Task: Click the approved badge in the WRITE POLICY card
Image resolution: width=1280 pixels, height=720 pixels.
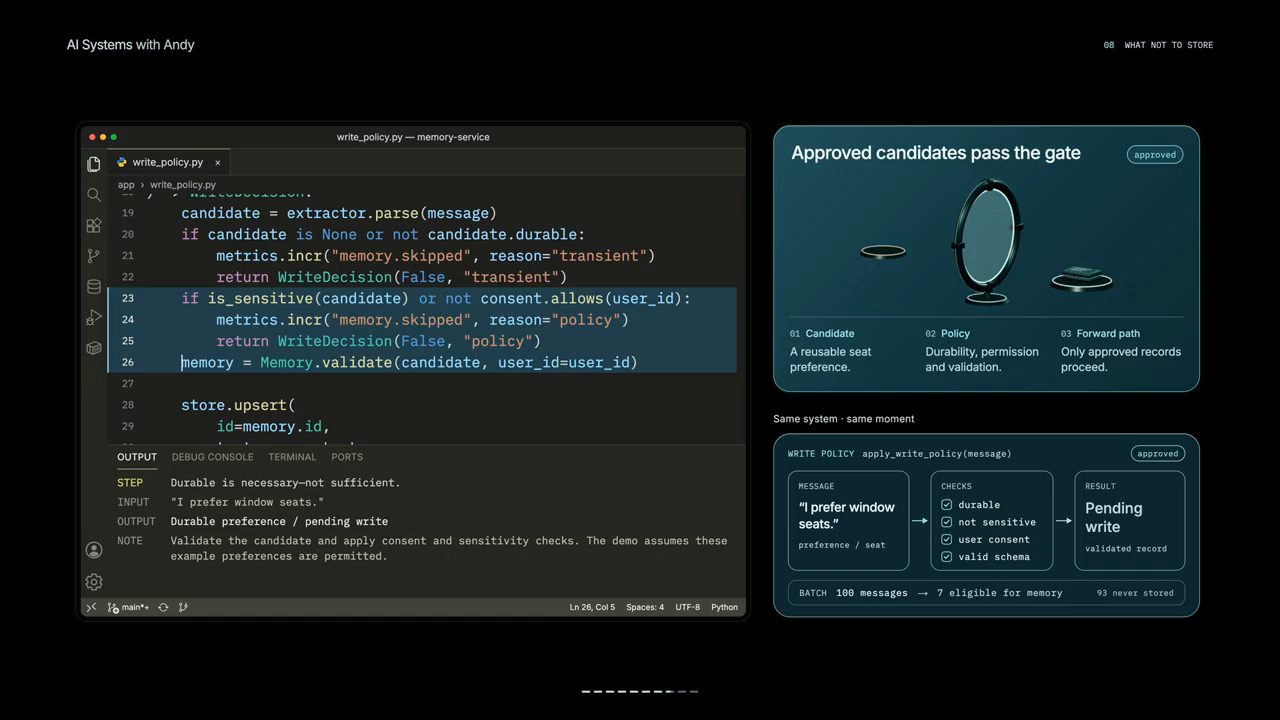Action: pyautogui.click(x=1158, y=454)
